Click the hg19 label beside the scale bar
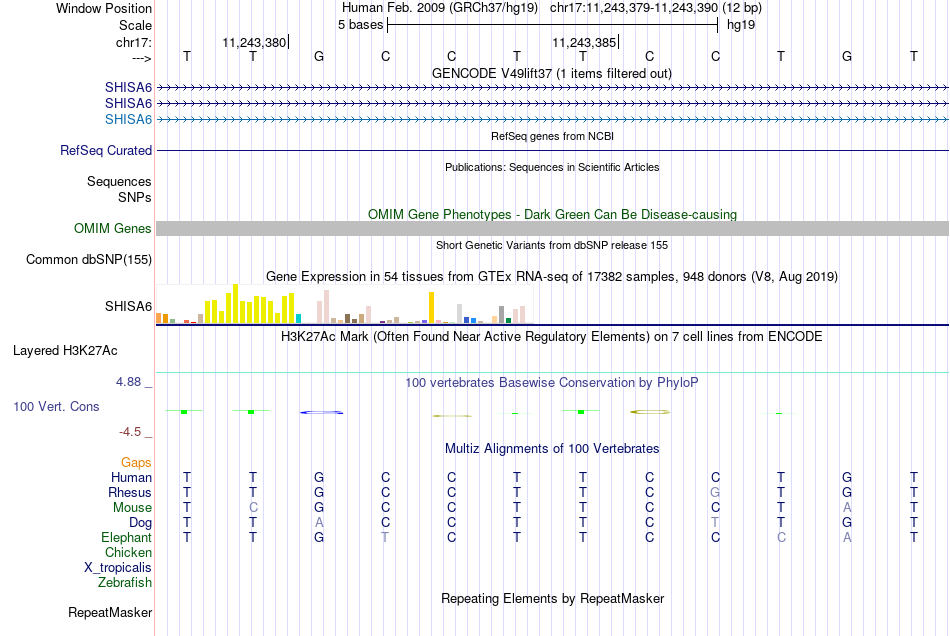The image size is (950, 636). (741, 25)
